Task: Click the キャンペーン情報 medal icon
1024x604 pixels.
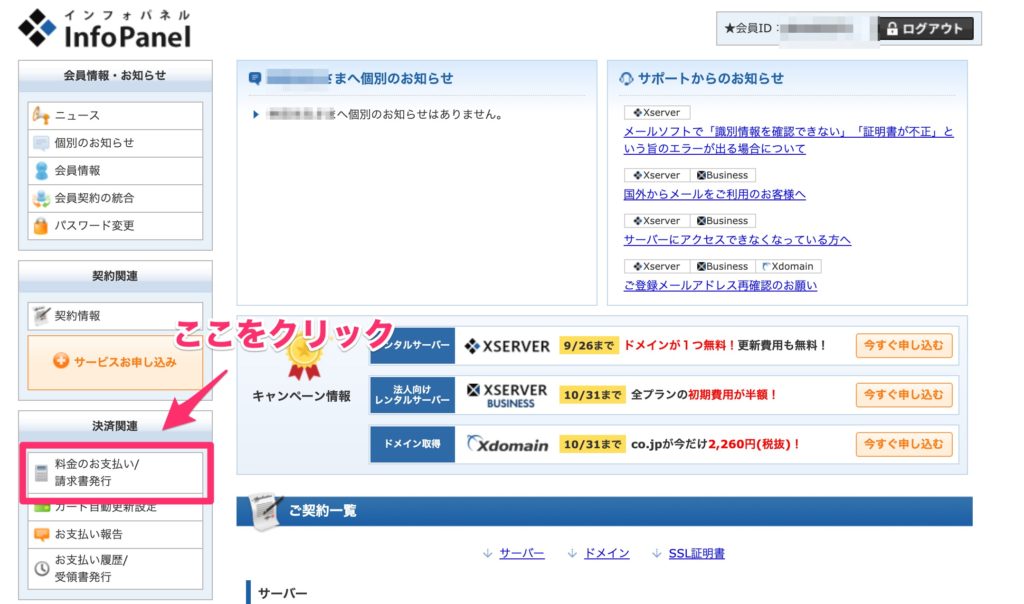Action: click(304, 357)
